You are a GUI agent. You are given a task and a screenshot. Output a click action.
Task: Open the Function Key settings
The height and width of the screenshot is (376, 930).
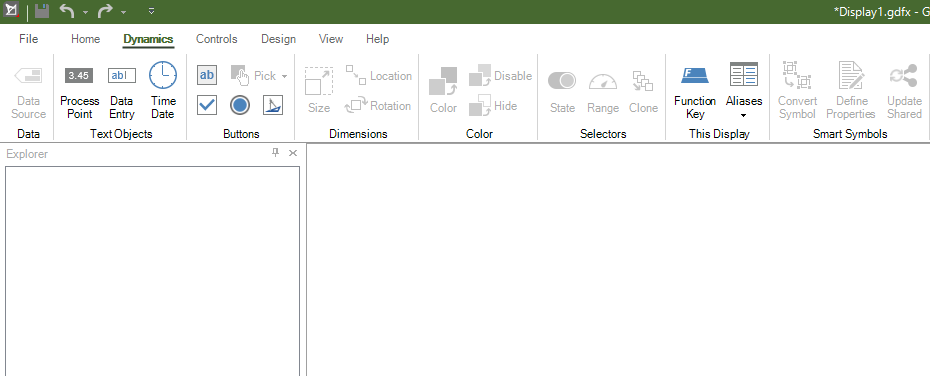695,90
